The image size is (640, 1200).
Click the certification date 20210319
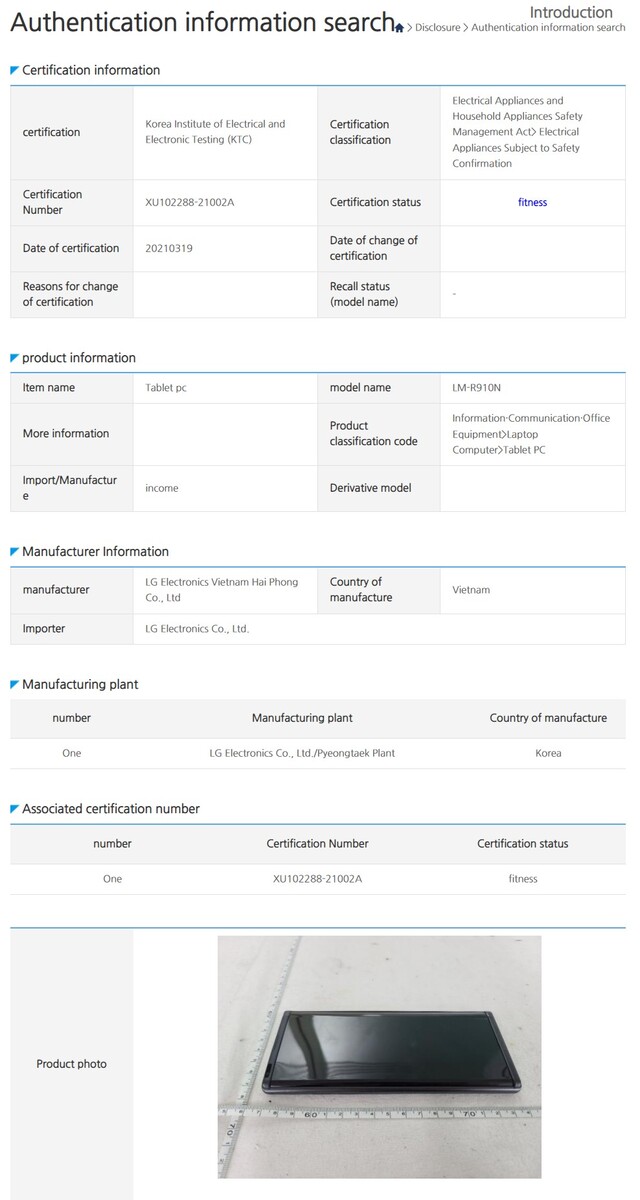point(169,248)
